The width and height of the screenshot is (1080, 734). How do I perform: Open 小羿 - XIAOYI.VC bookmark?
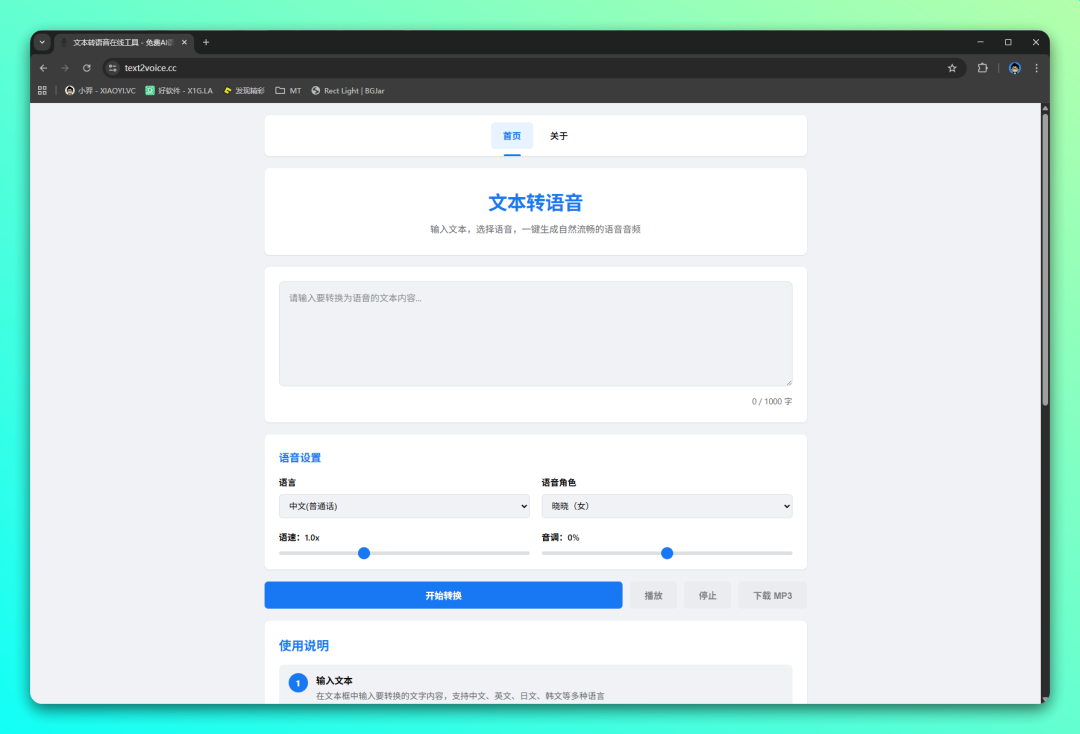click(101, 91)
